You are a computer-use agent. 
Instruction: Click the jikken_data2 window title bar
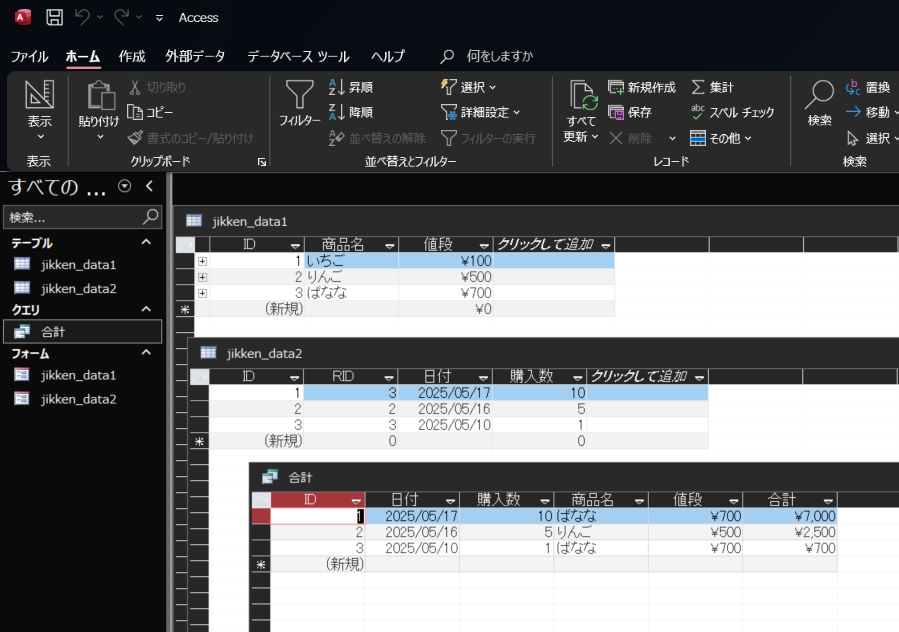click(x=545, y=353)
